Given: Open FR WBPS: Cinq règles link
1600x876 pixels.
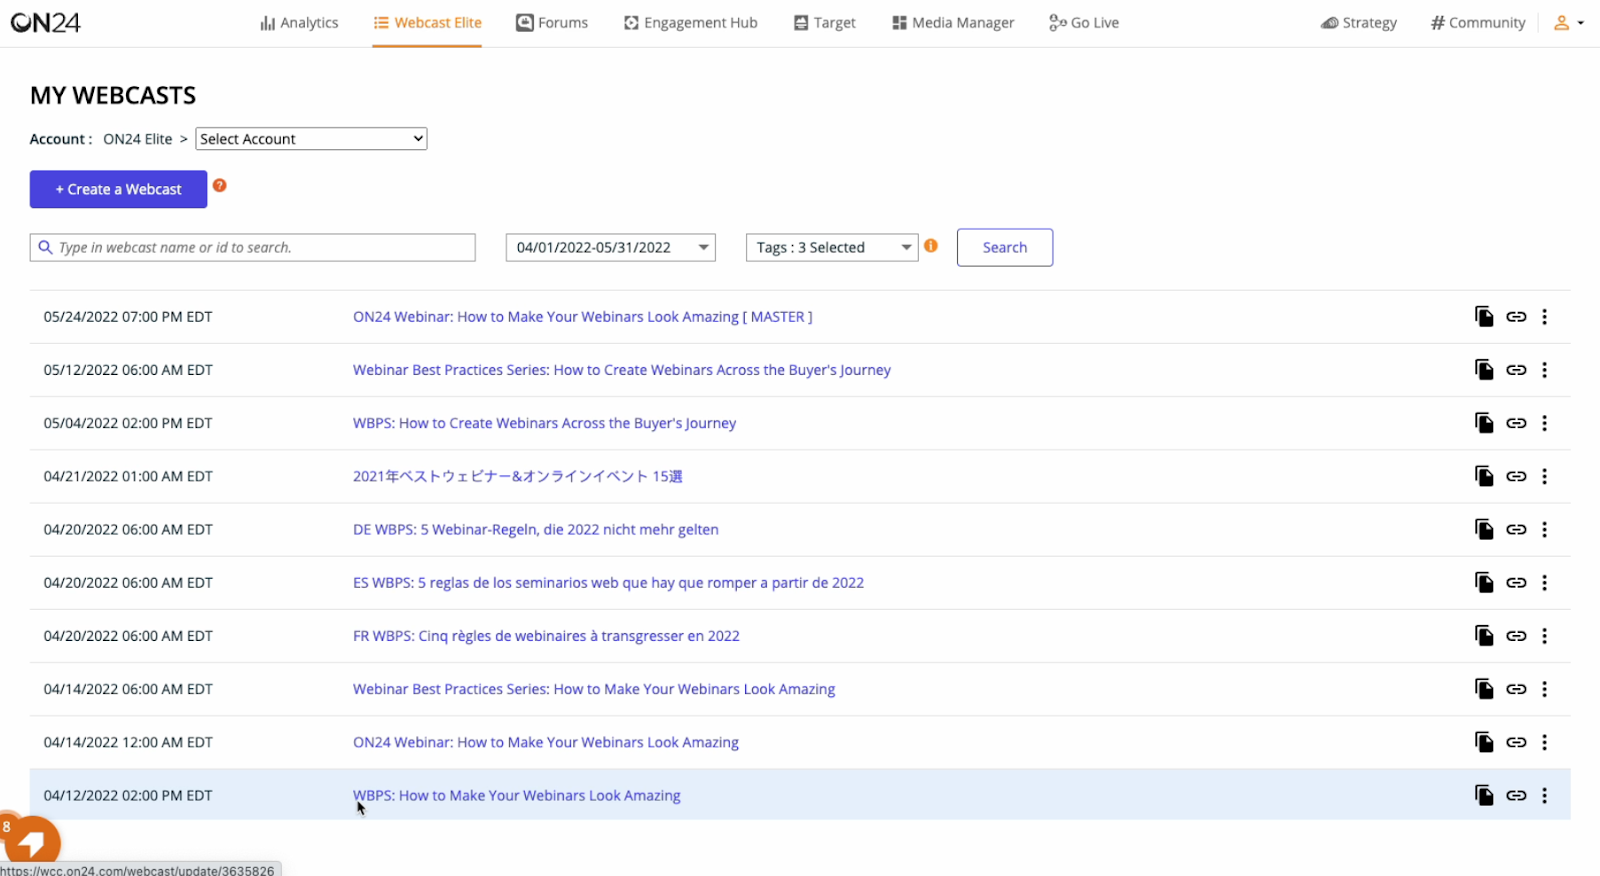Looking at the screenshot, I should 546,635.
